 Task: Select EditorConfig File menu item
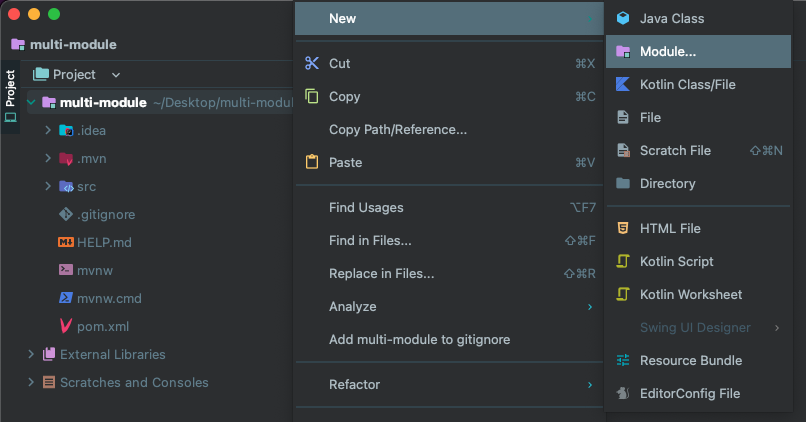click(698, 393)
